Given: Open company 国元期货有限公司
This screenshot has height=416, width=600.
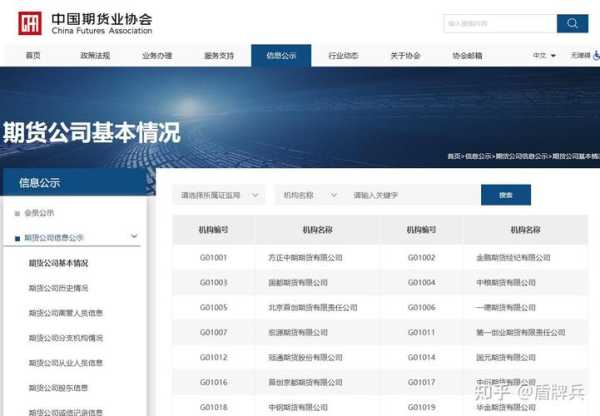Looking at the screenshot, I should (x=505, y=357).
